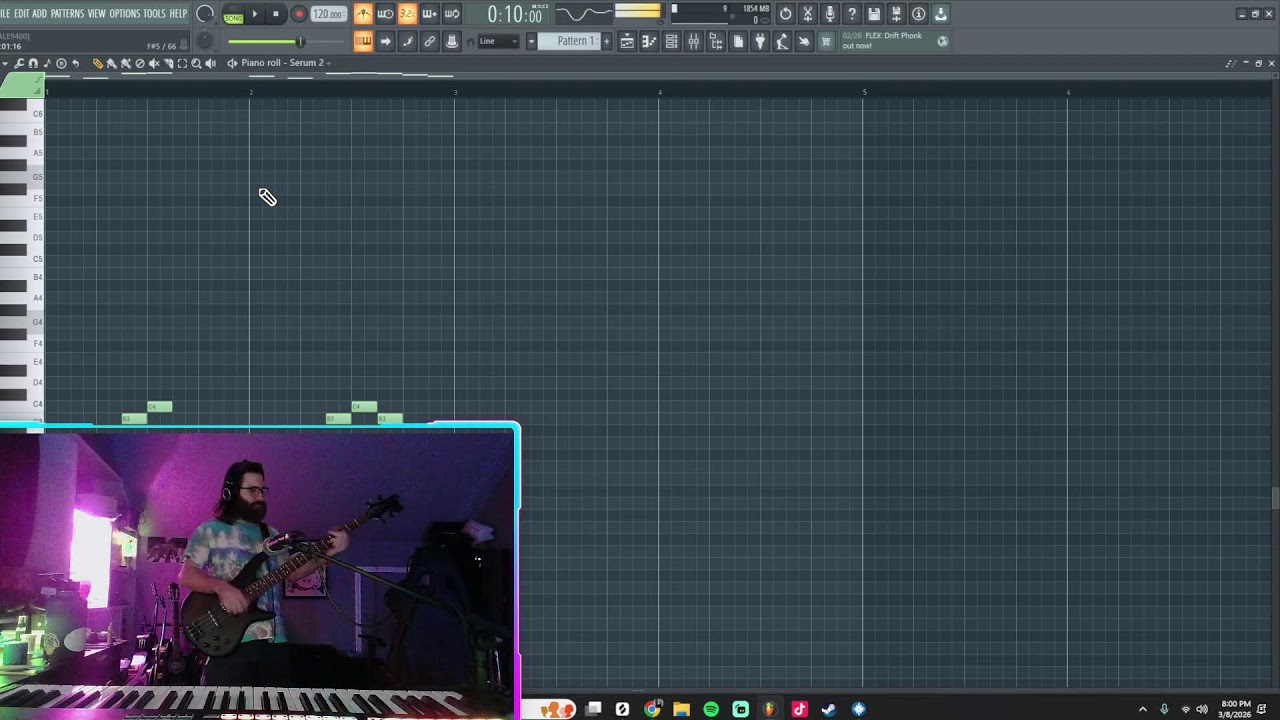Toggle wait for input to start playing
The width and height of the screenshot is (1280, 720).
coord(385,14)
